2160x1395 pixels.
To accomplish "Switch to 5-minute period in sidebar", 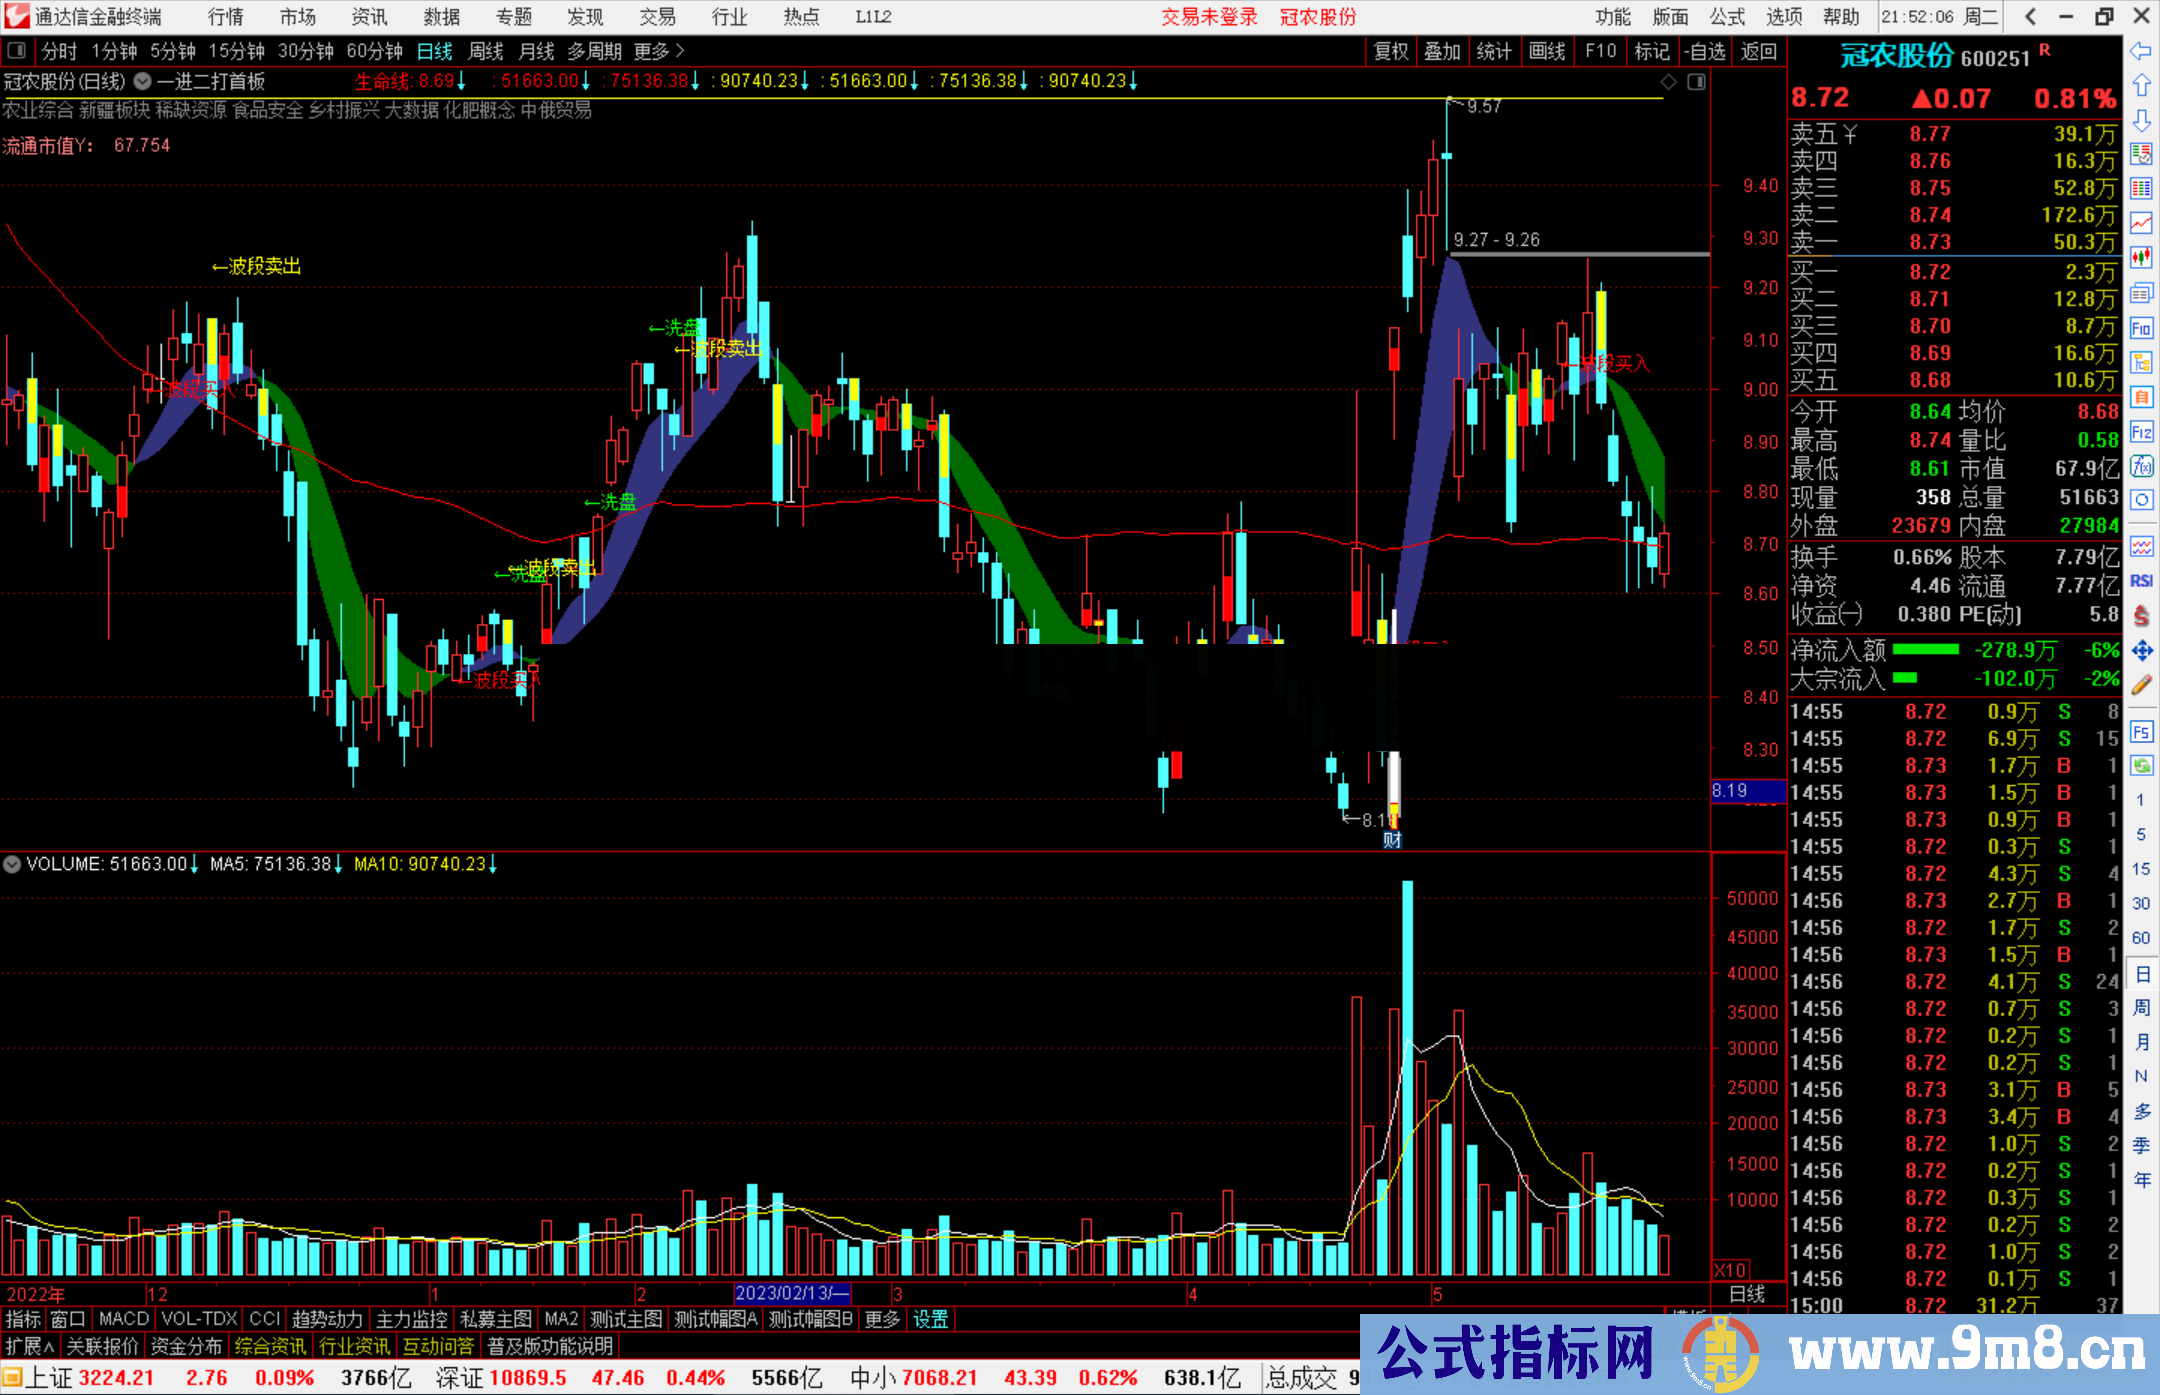I will pyautogui.click(x=2140, y=834).
